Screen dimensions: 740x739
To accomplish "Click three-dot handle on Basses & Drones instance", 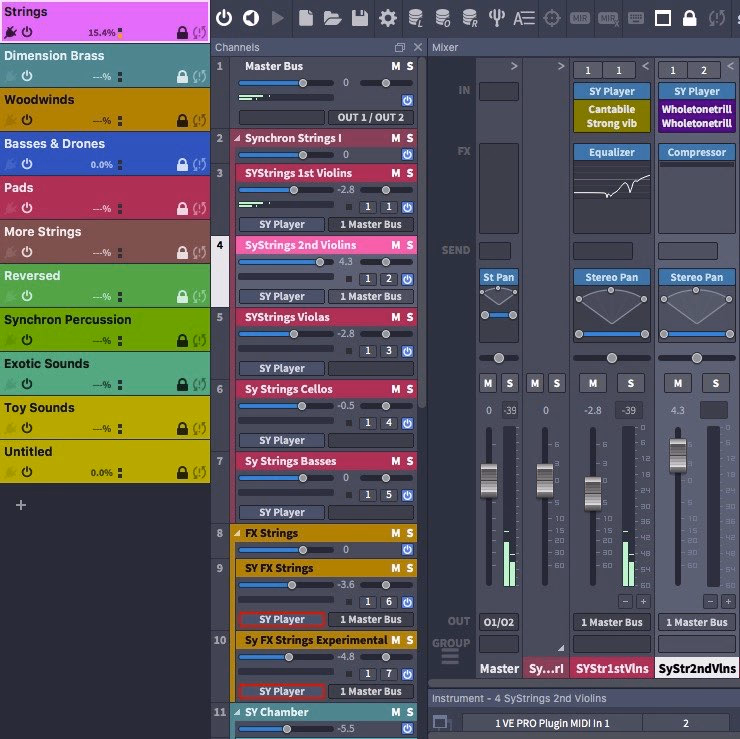I will click(x=120, y=164).
